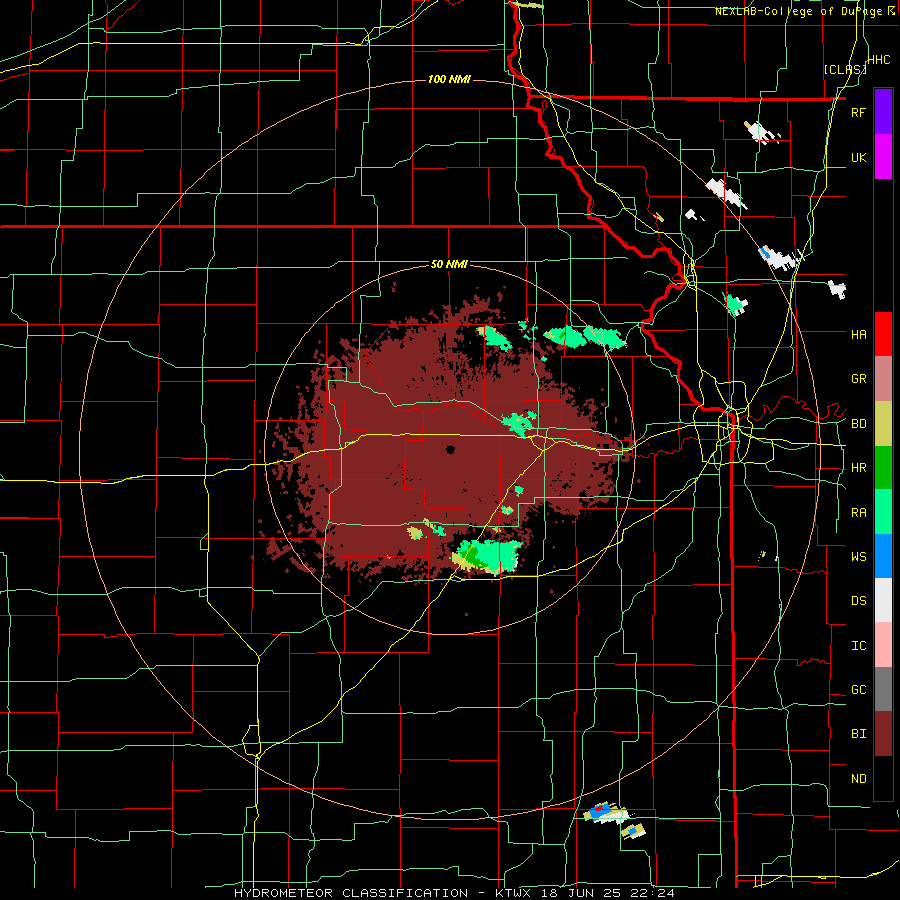Click the dark green HR legend swatch

(883, 468)
